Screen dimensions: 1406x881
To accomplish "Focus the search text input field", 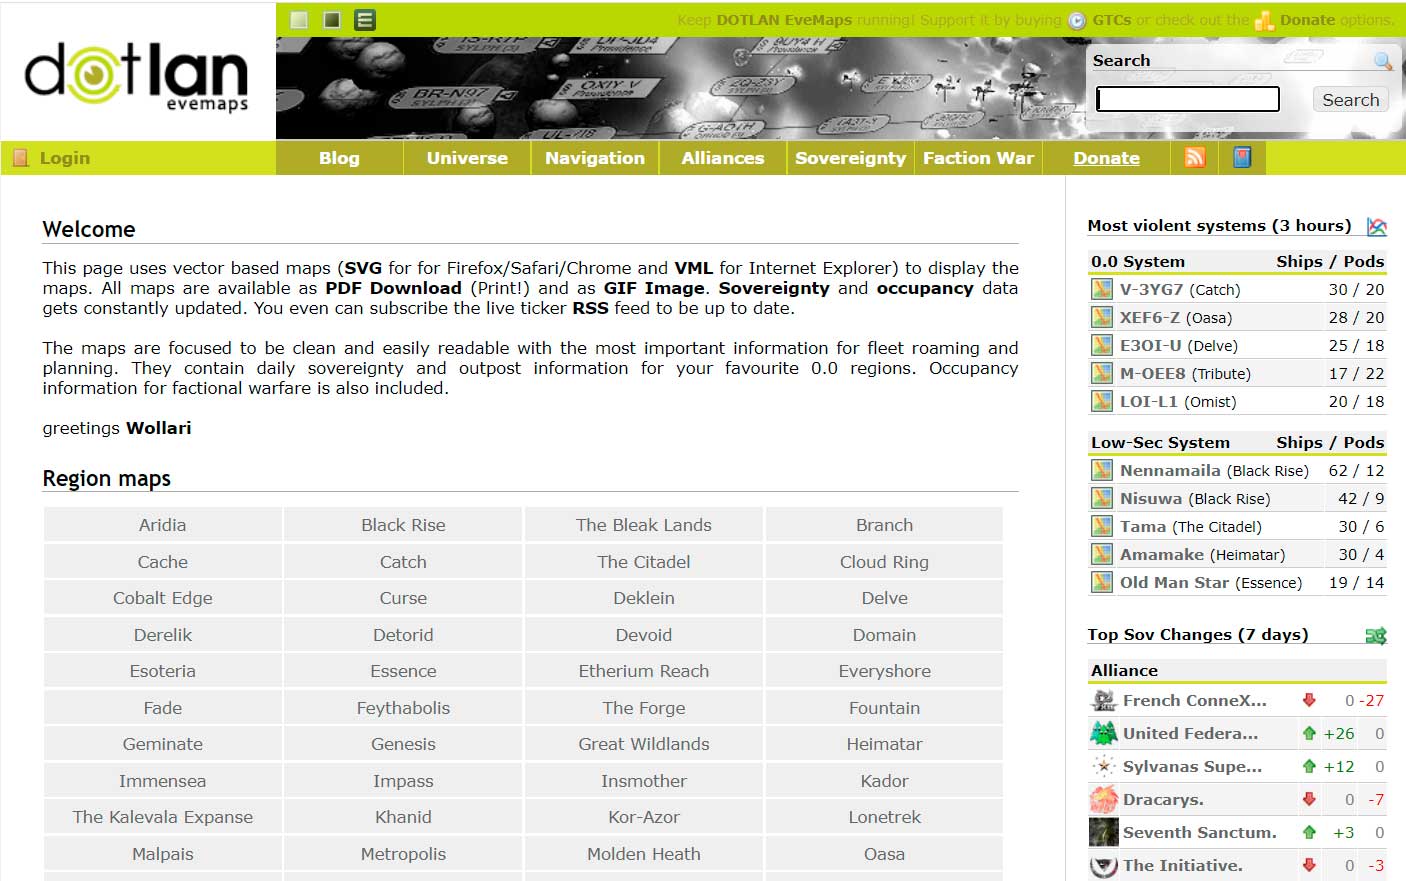I will pyautogui.click(x=1188, y=99).
